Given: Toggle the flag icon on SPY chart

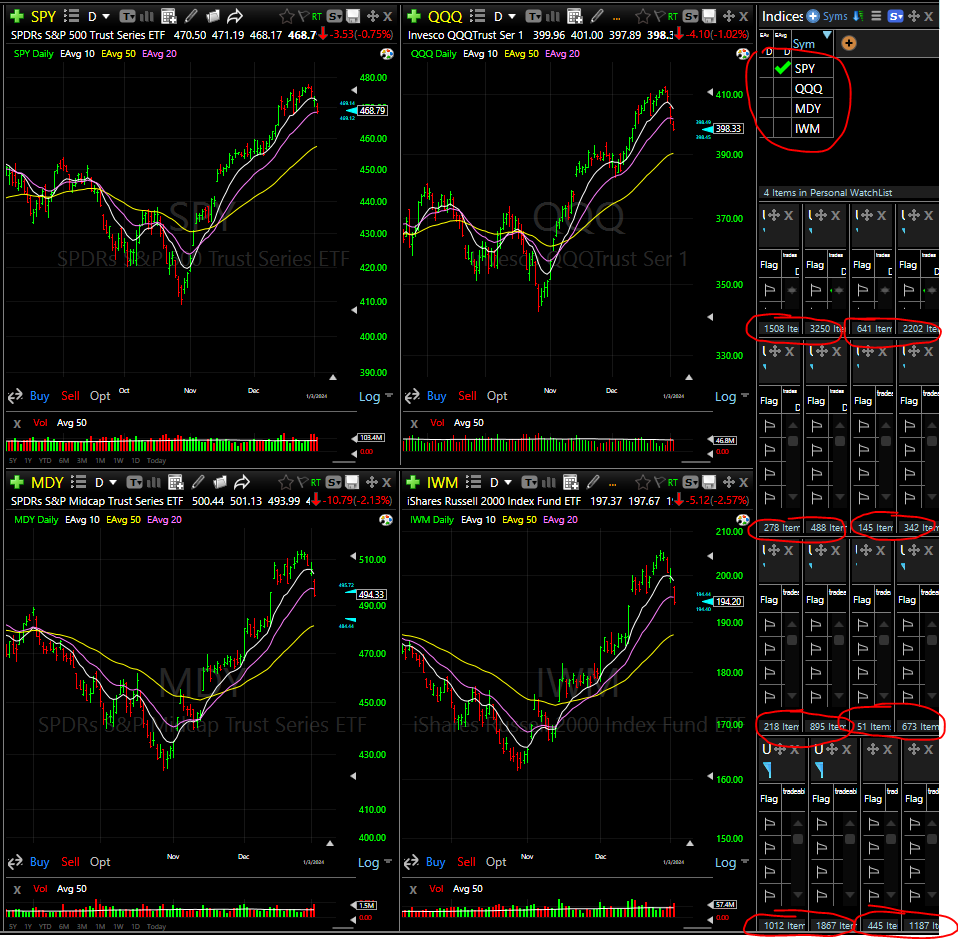Looking at the screenshot, I should tap(302, 16).
